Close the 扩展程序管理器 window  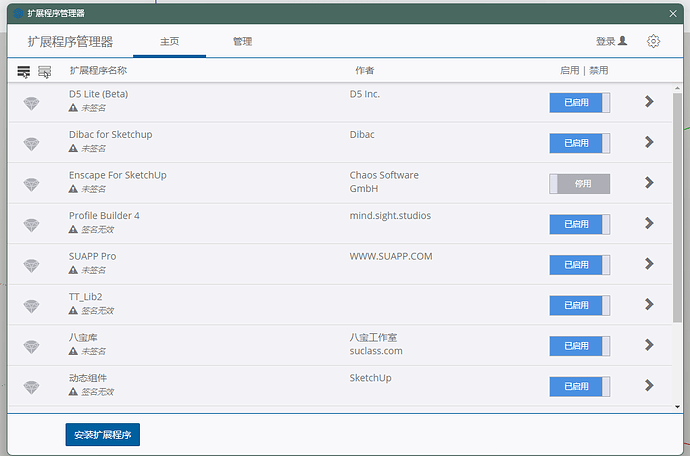[x=673, y=14]
